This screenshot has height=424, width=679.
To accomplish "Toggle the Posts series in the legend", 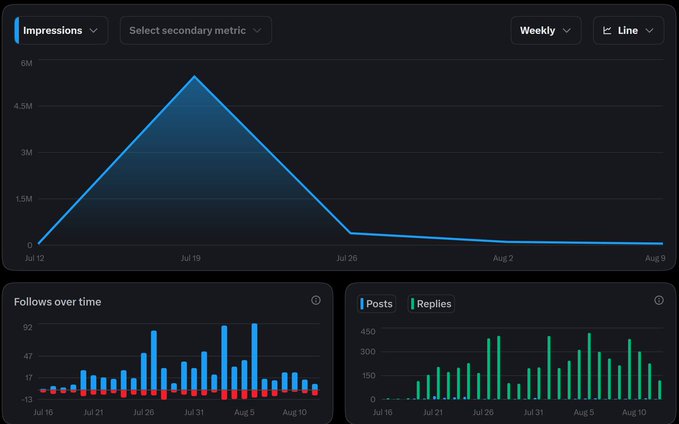I will tap(376, 304).
